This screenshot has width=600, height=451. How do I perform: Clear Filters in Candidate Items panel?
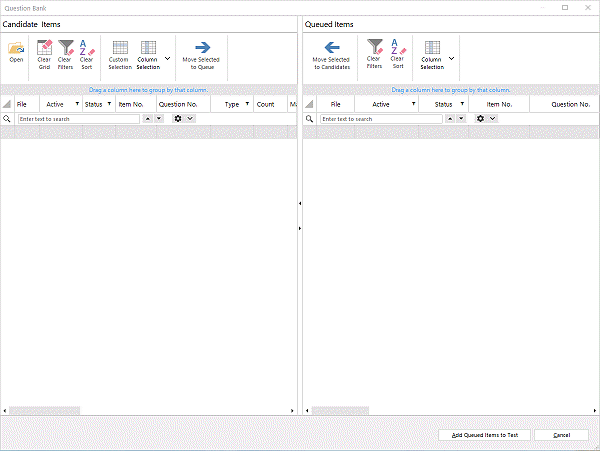click(65, 51)
